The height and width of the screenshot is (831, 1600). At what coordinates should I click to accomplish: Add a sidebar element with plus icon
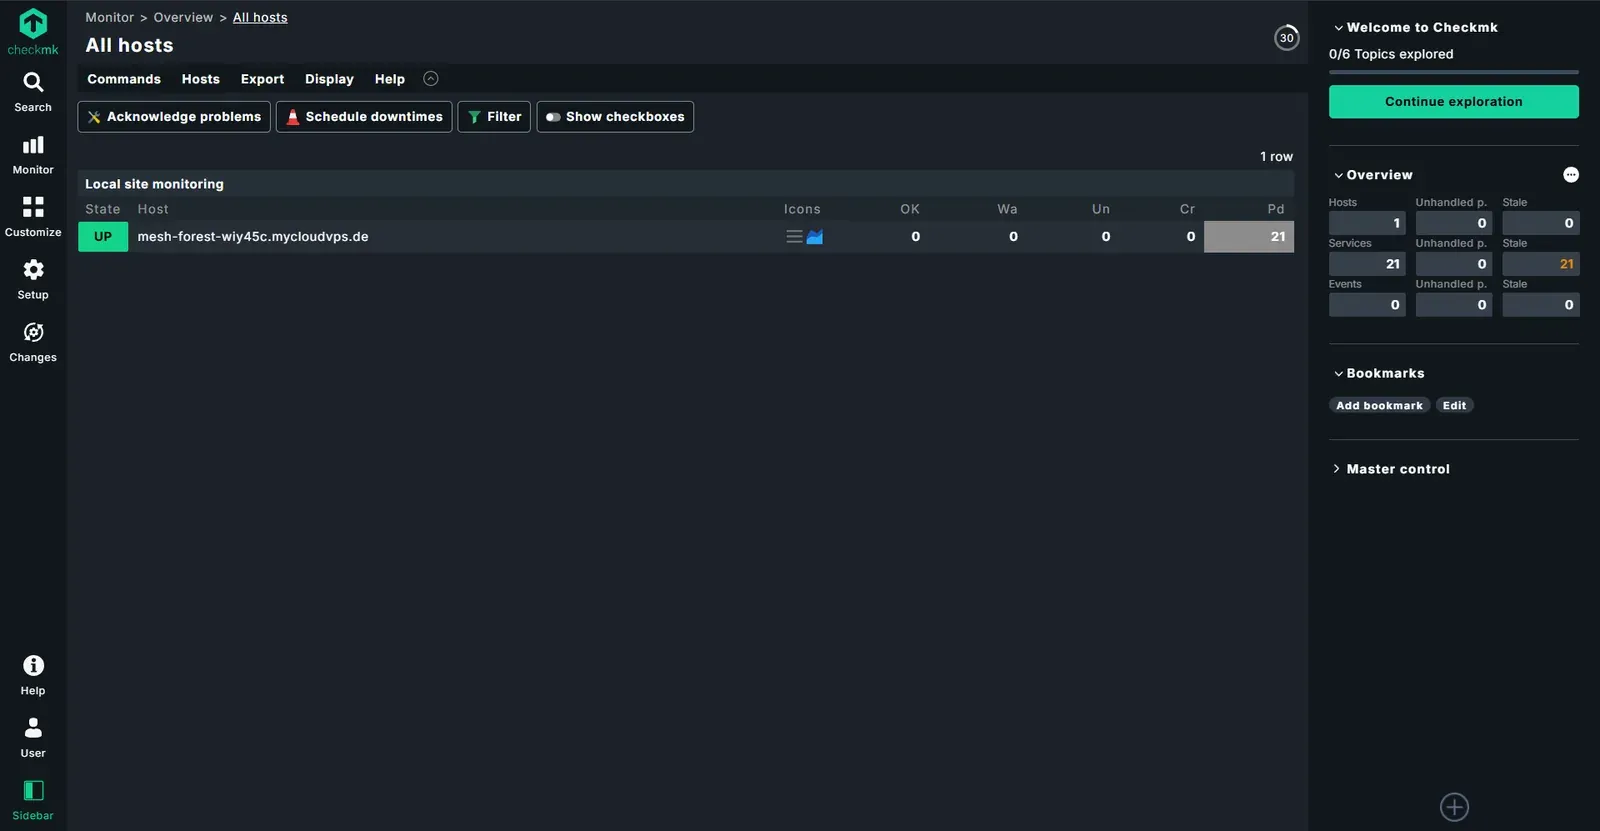click(1454, 807)
